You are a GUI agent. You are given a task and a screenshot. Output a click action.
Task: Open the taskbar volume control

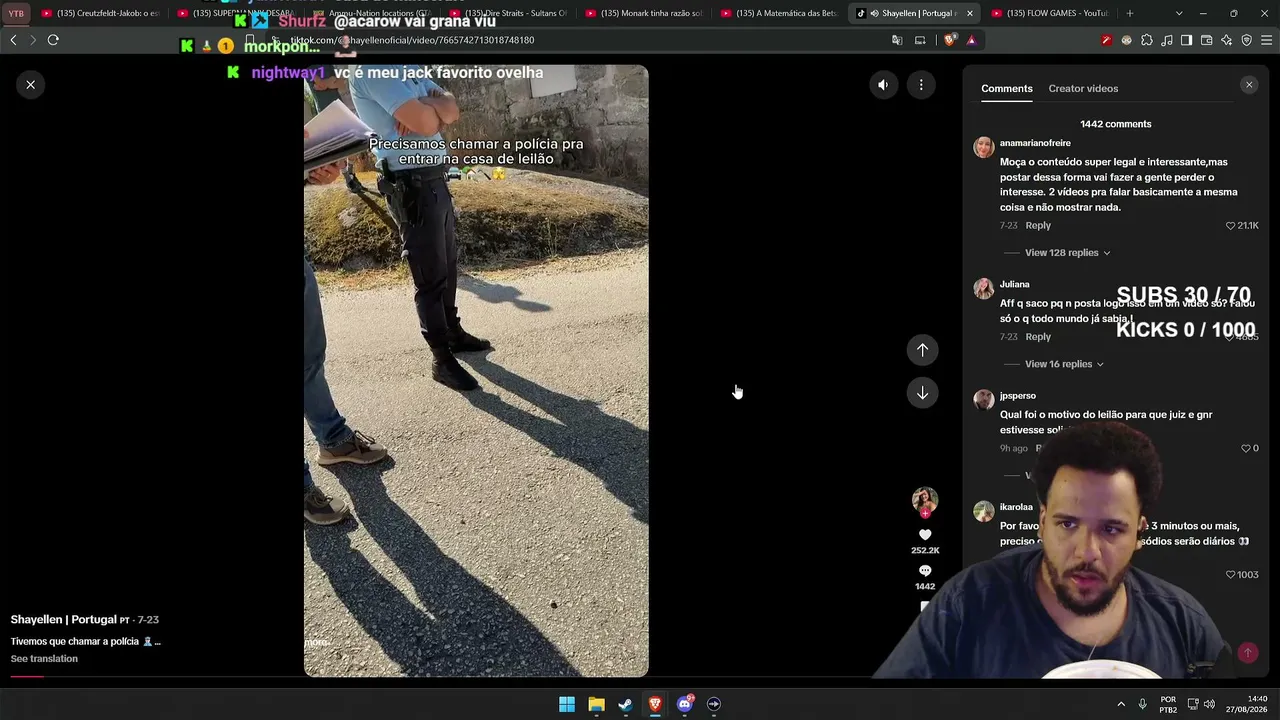coord(1210,704)
